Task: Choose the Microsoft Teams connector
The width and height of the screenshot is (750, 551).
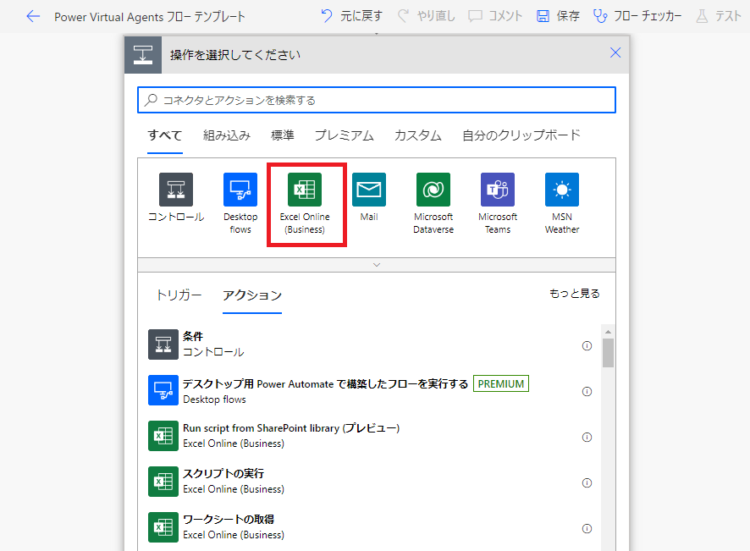Action: point(497,204)
